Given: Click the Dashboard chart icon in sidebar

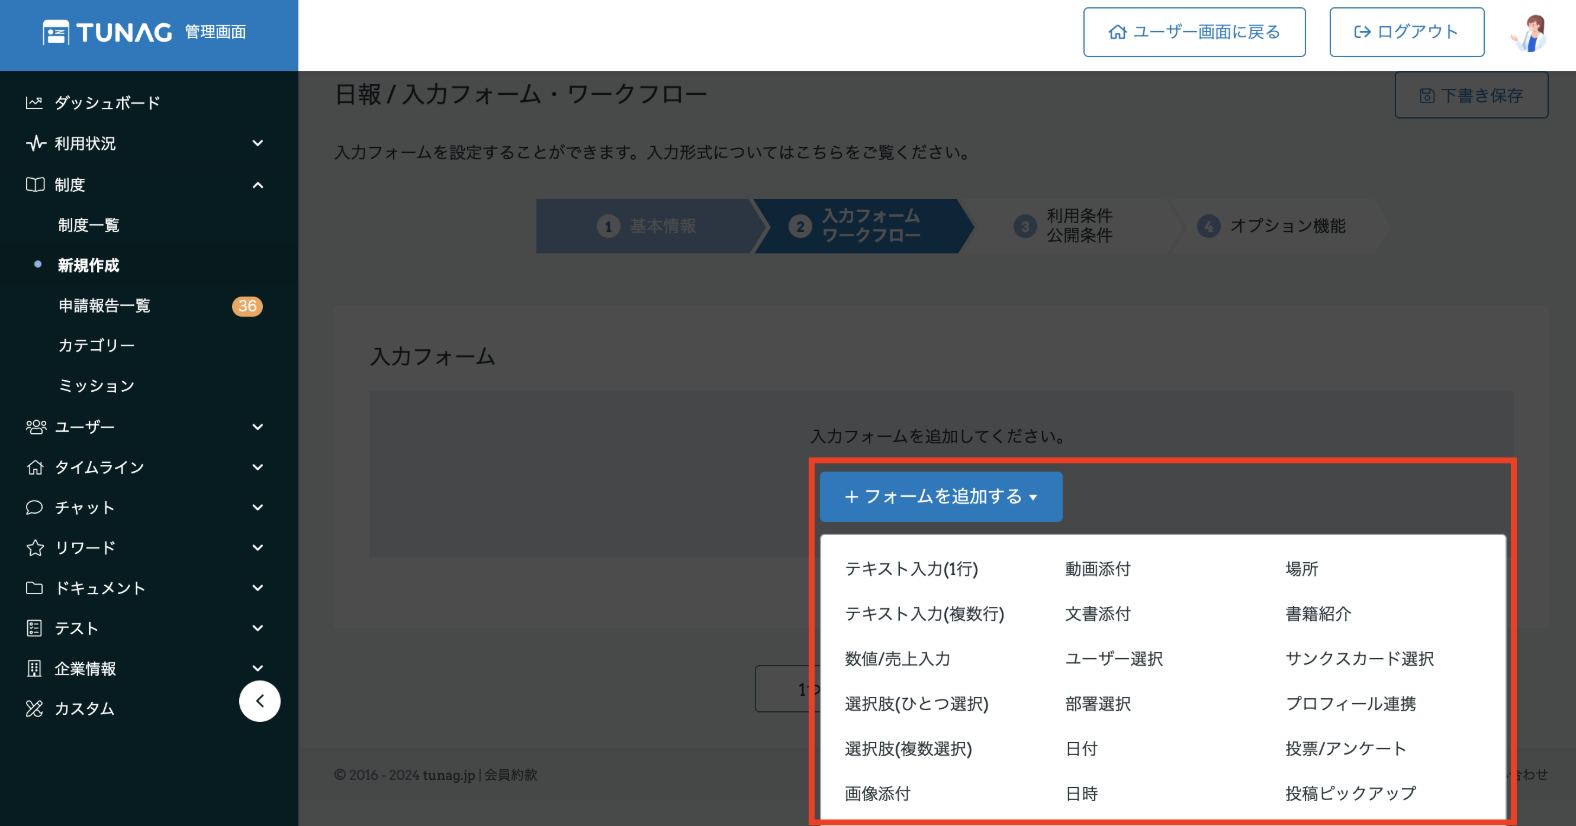Looking at the screenshot, I should tap(35, 103).
